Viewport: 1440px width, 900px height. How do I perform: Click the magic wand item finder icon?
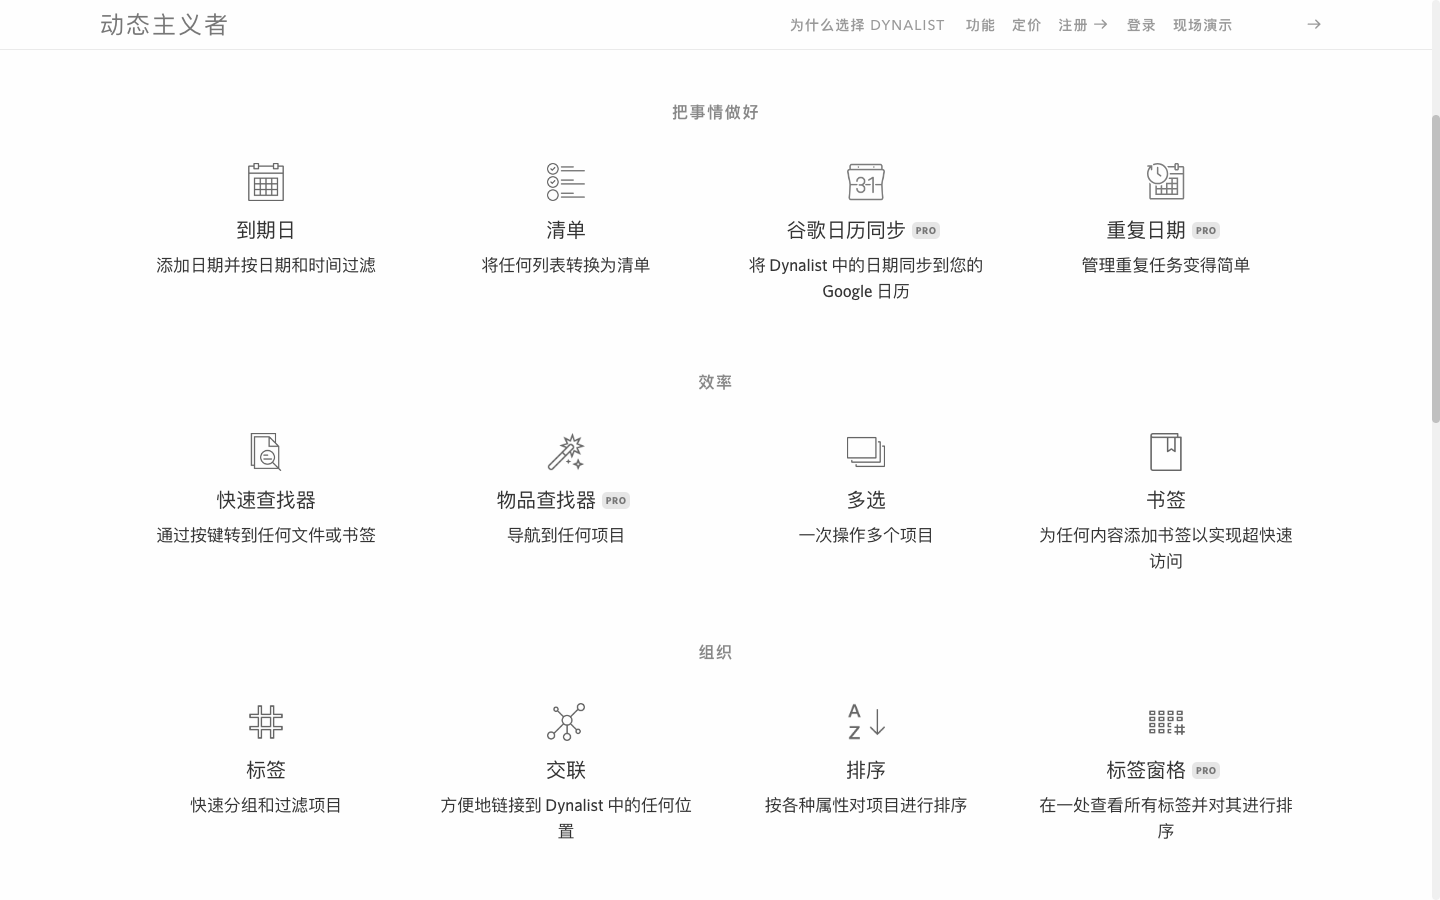(x=565, y=452)
